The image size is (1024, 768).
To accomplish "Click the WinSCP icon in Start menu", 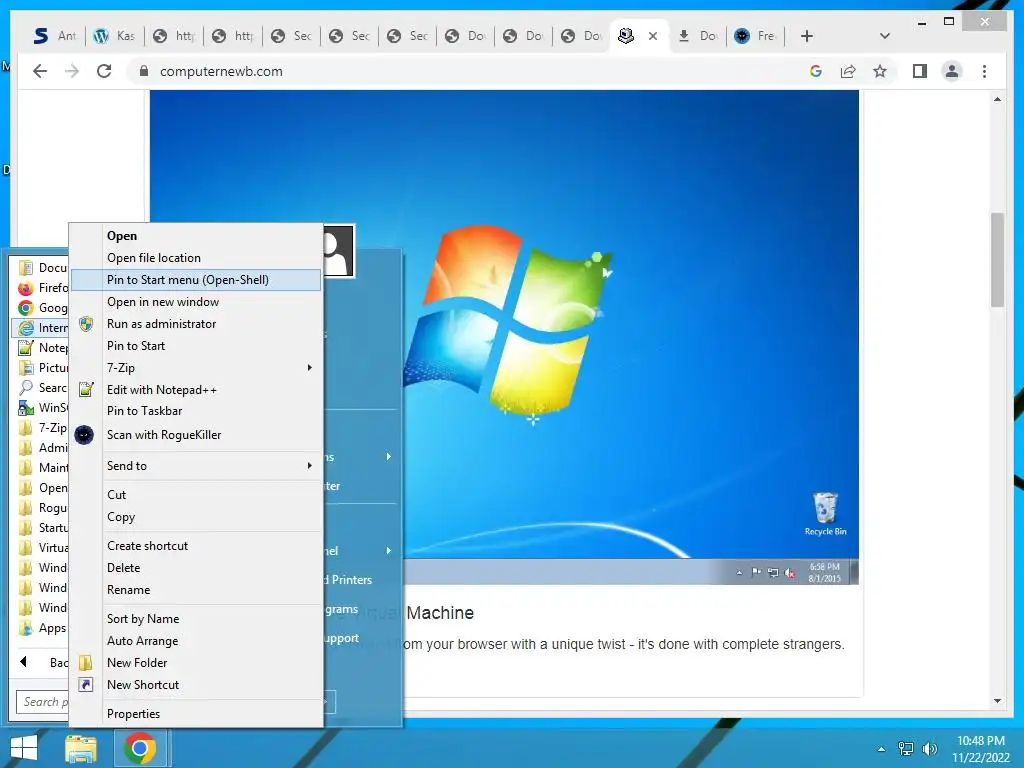I will (x=25, y=408).
